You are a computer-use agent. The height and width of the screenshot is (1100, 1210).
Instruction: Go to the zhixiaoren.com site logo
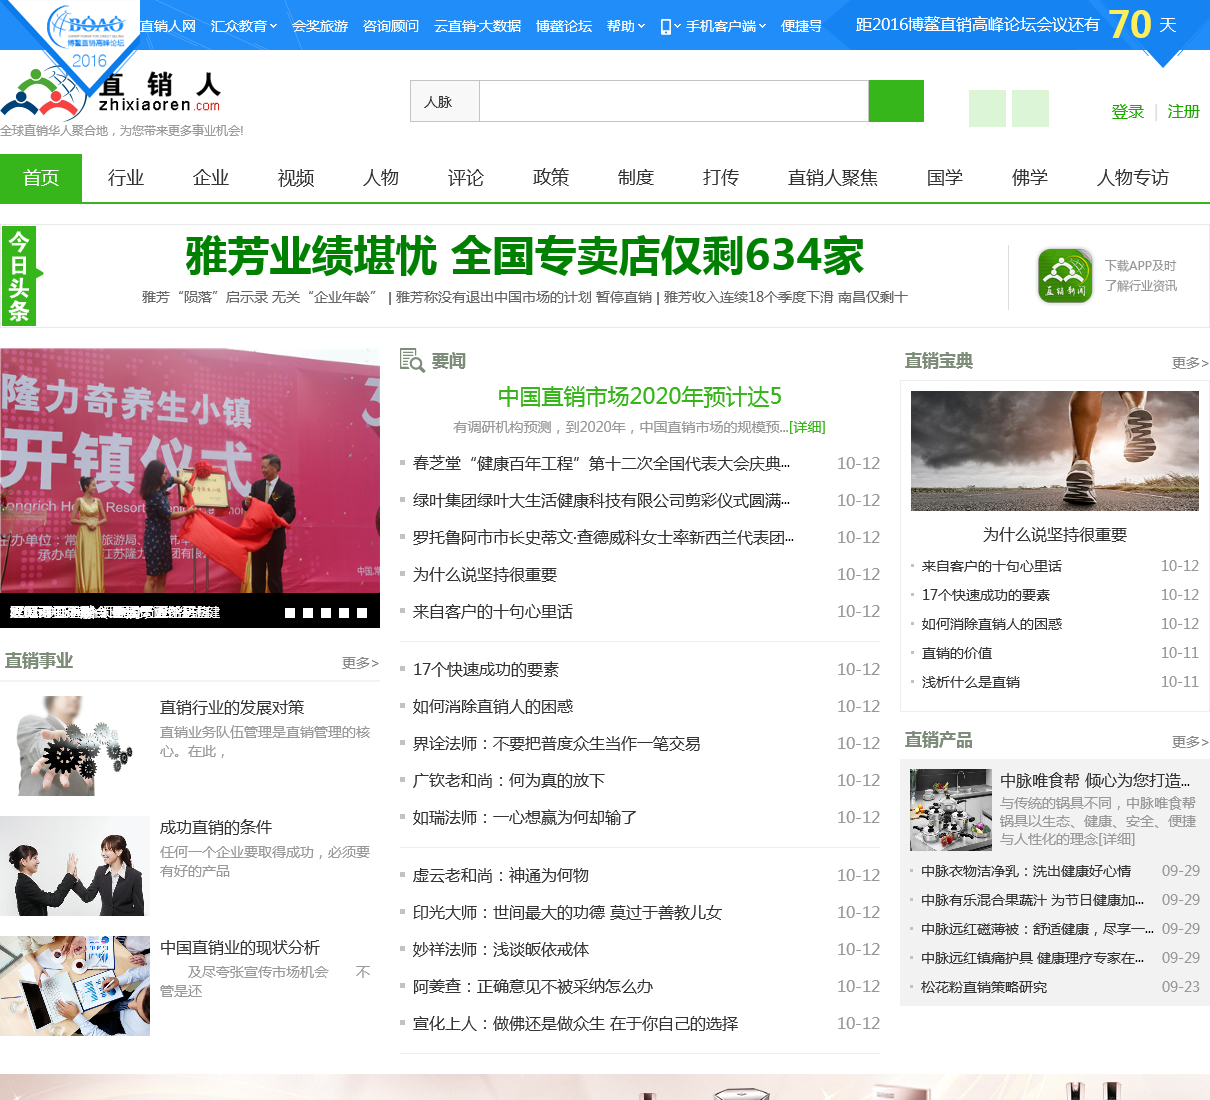(110, 92)
